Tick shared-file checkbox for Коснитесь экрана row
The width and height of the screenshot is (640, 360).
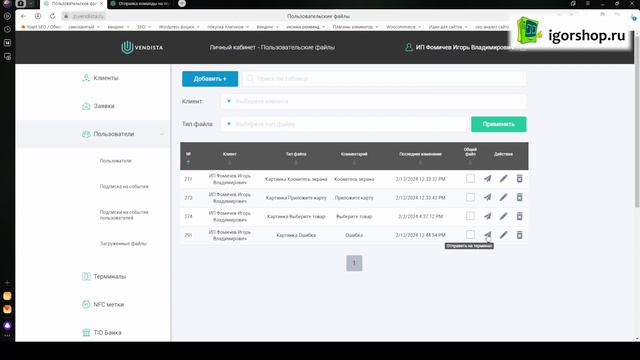470,179
